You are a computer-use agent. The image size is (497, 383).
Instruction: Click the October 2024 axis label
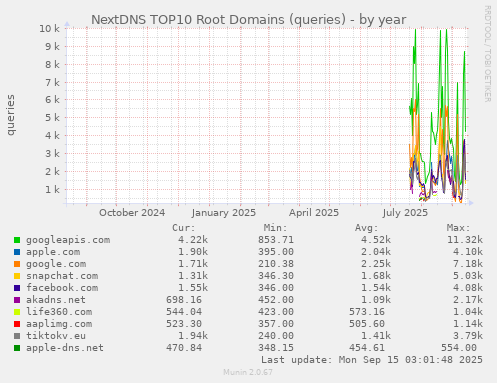(x=132, y=213)
